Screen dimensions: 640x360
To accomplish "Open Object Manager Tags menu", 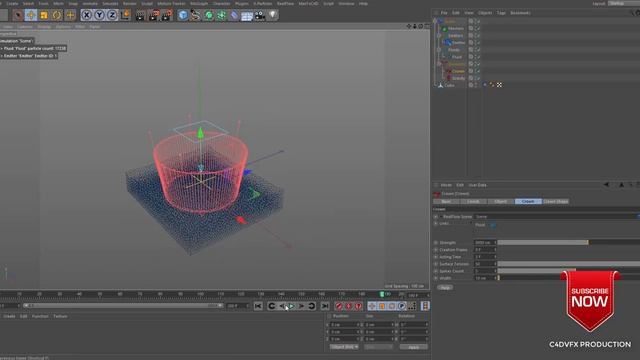I will (501, 13).
